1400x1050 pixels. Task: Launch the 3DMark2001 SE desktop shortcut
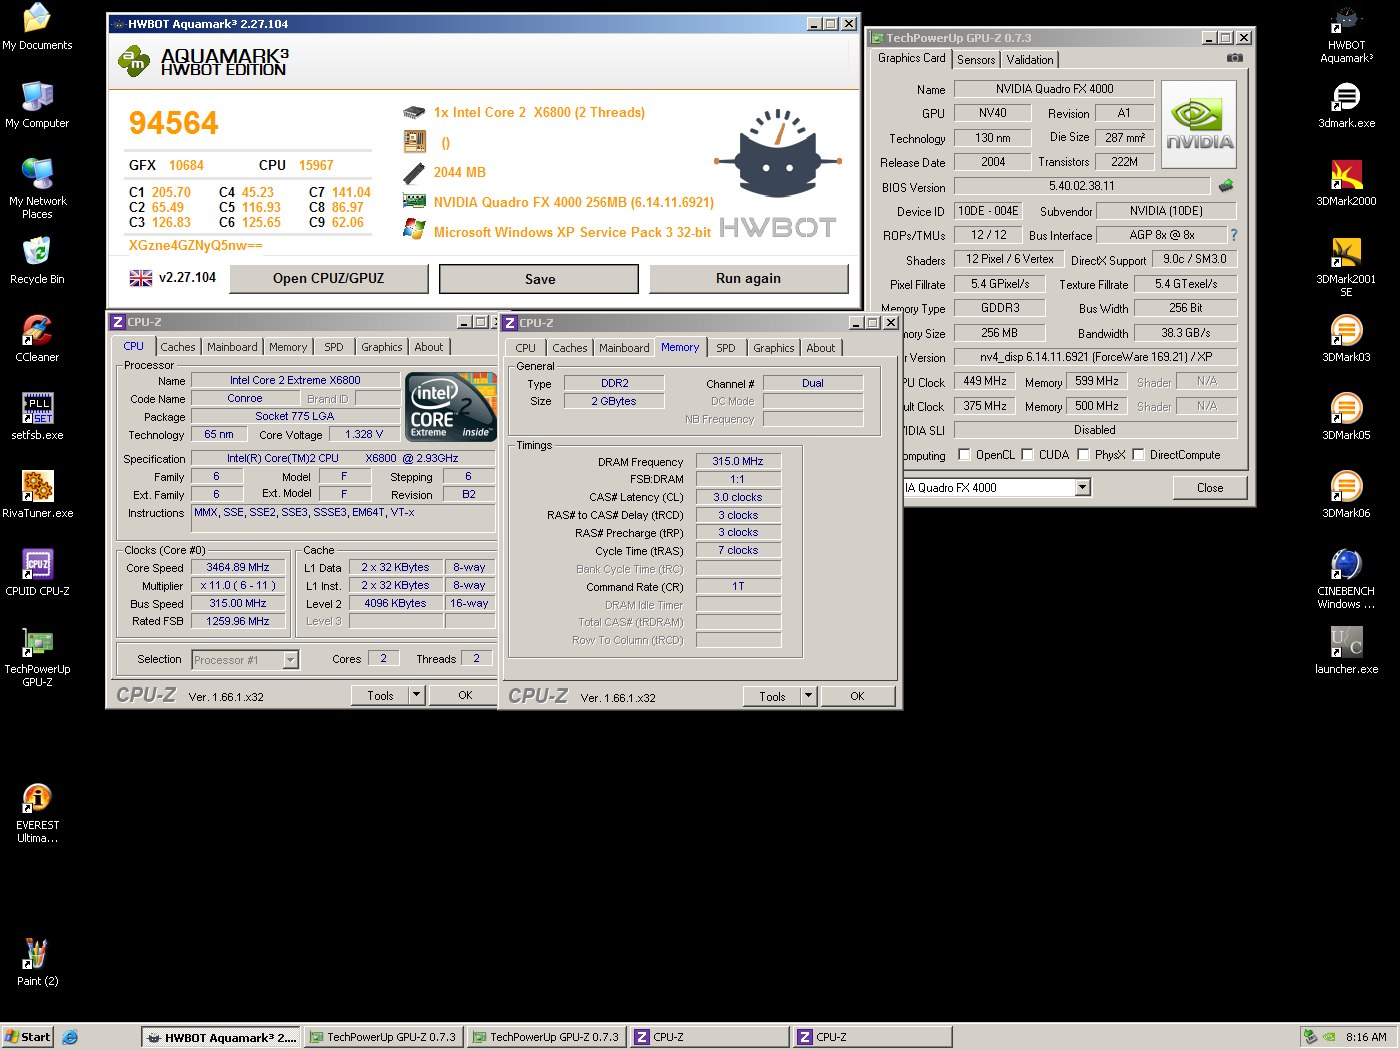(x=1346, y=267)
